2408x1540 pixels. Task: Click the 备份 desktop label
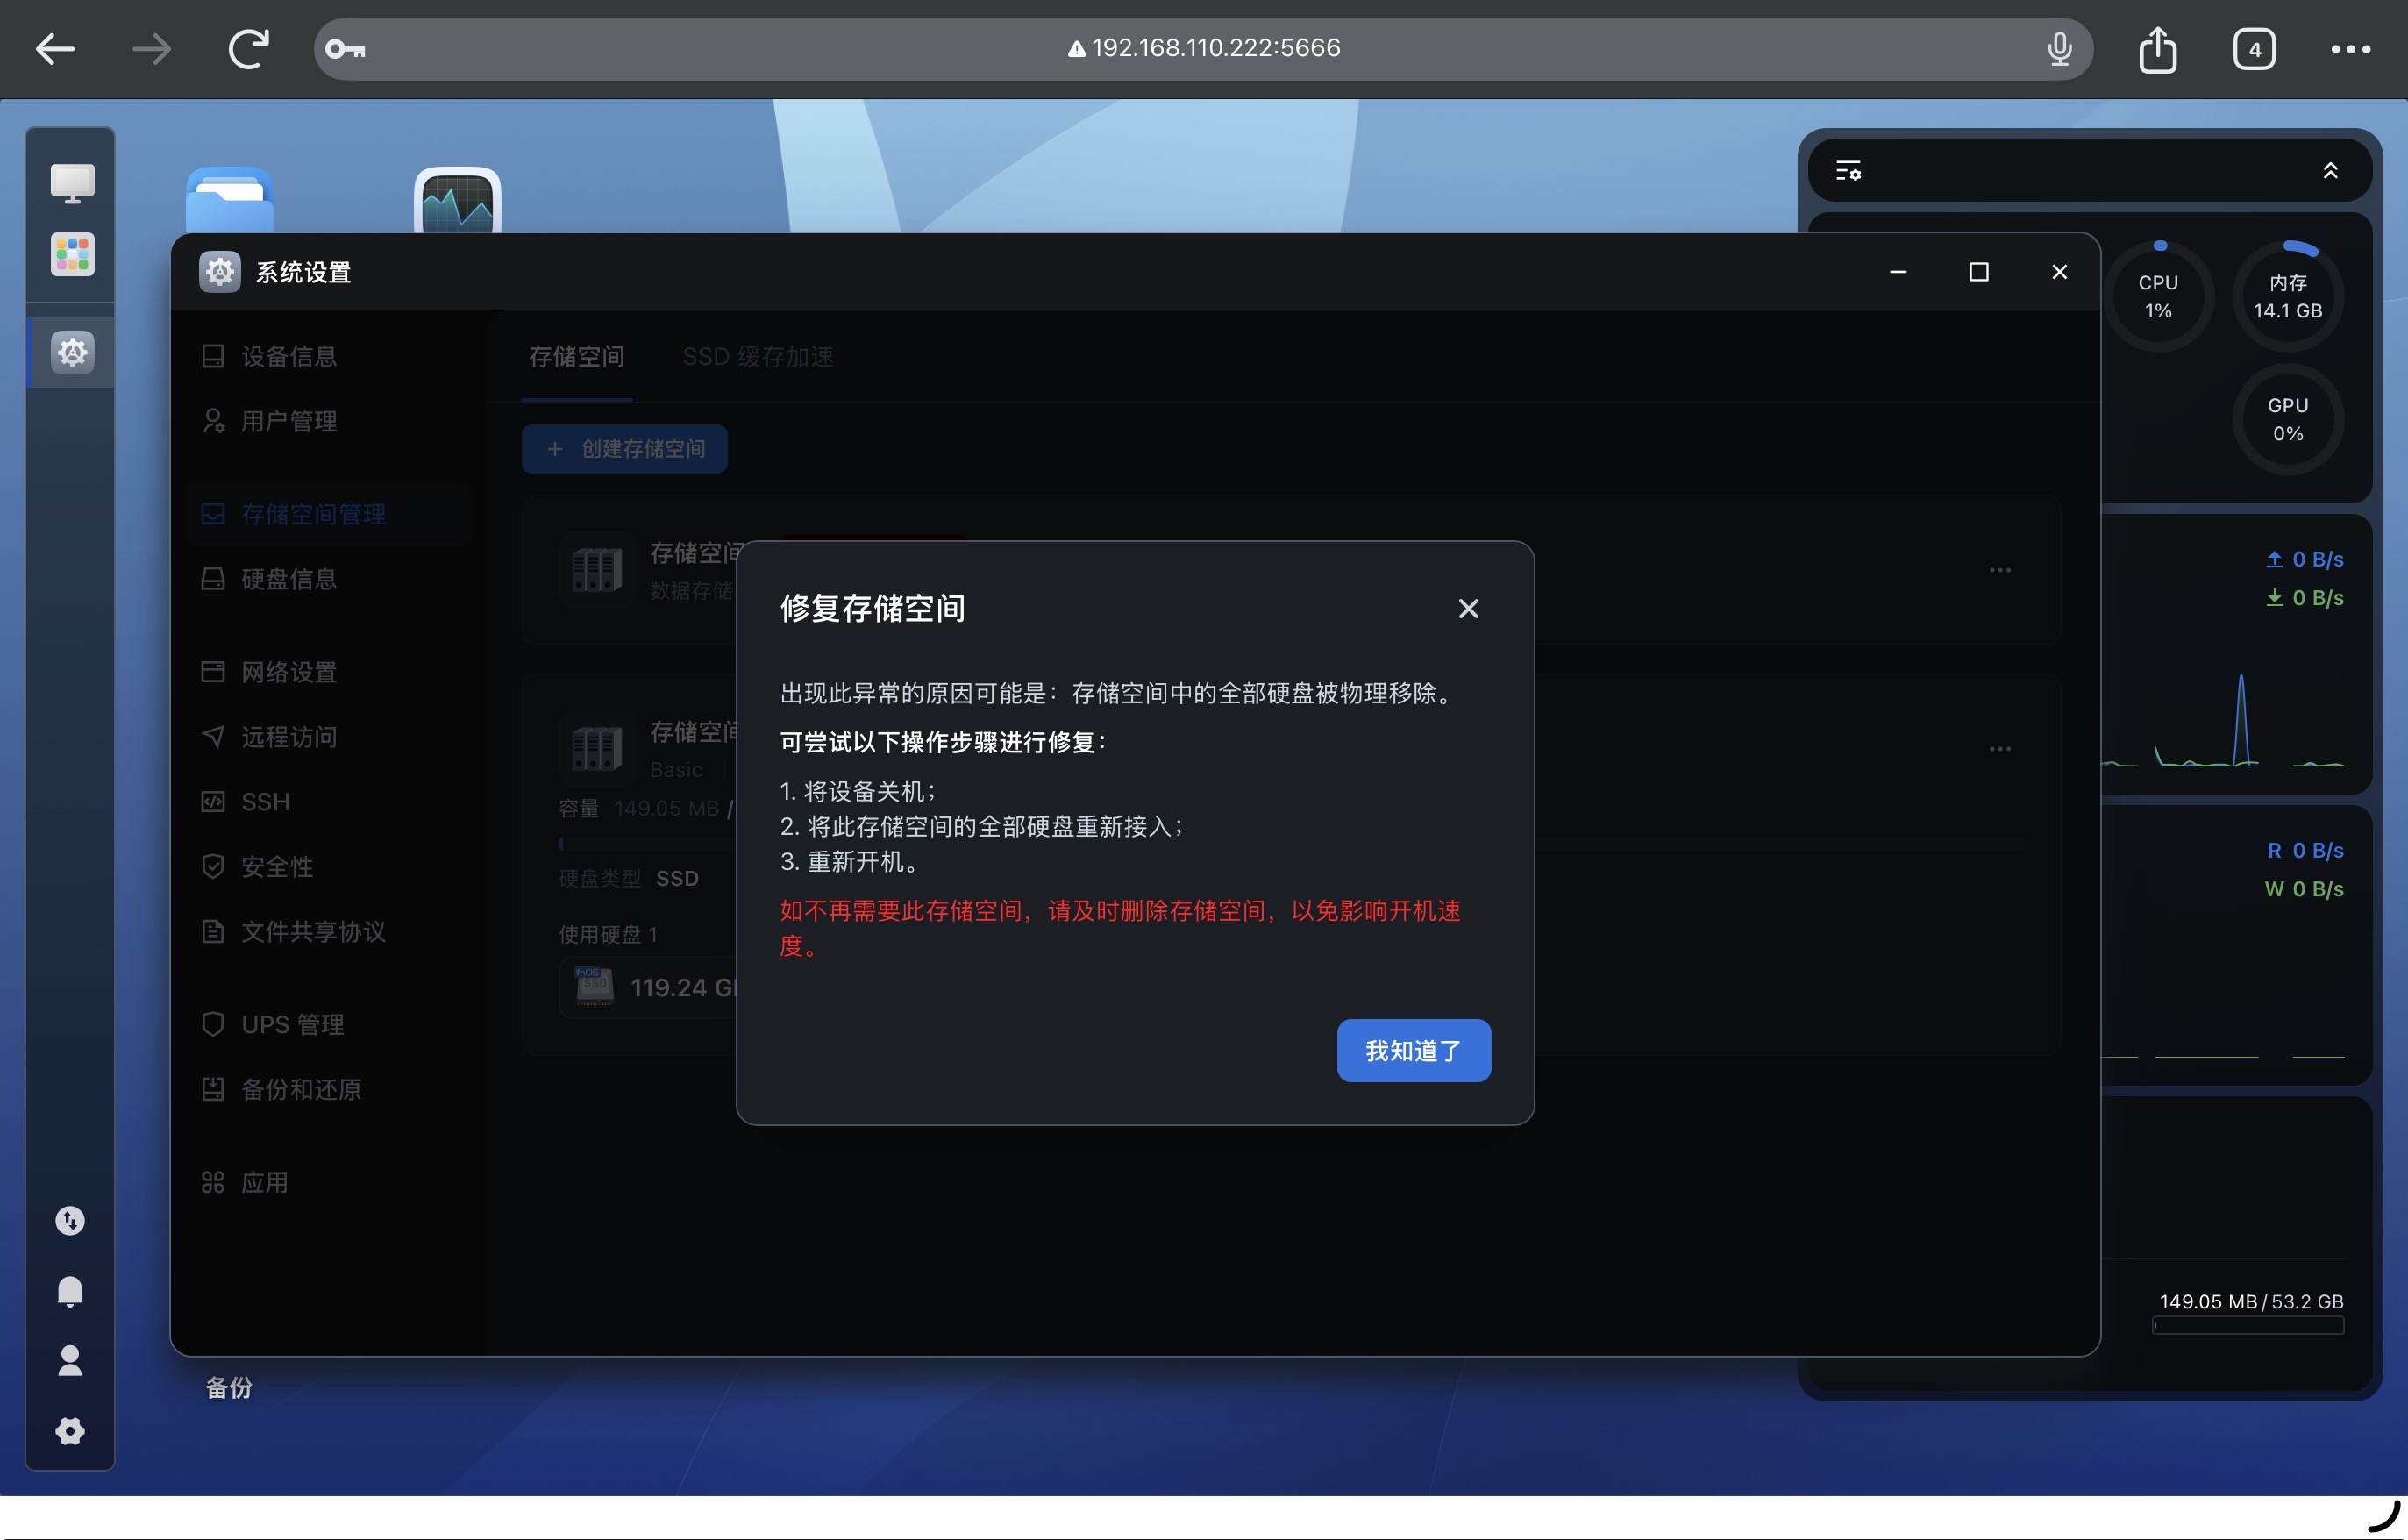(229, 1388)
